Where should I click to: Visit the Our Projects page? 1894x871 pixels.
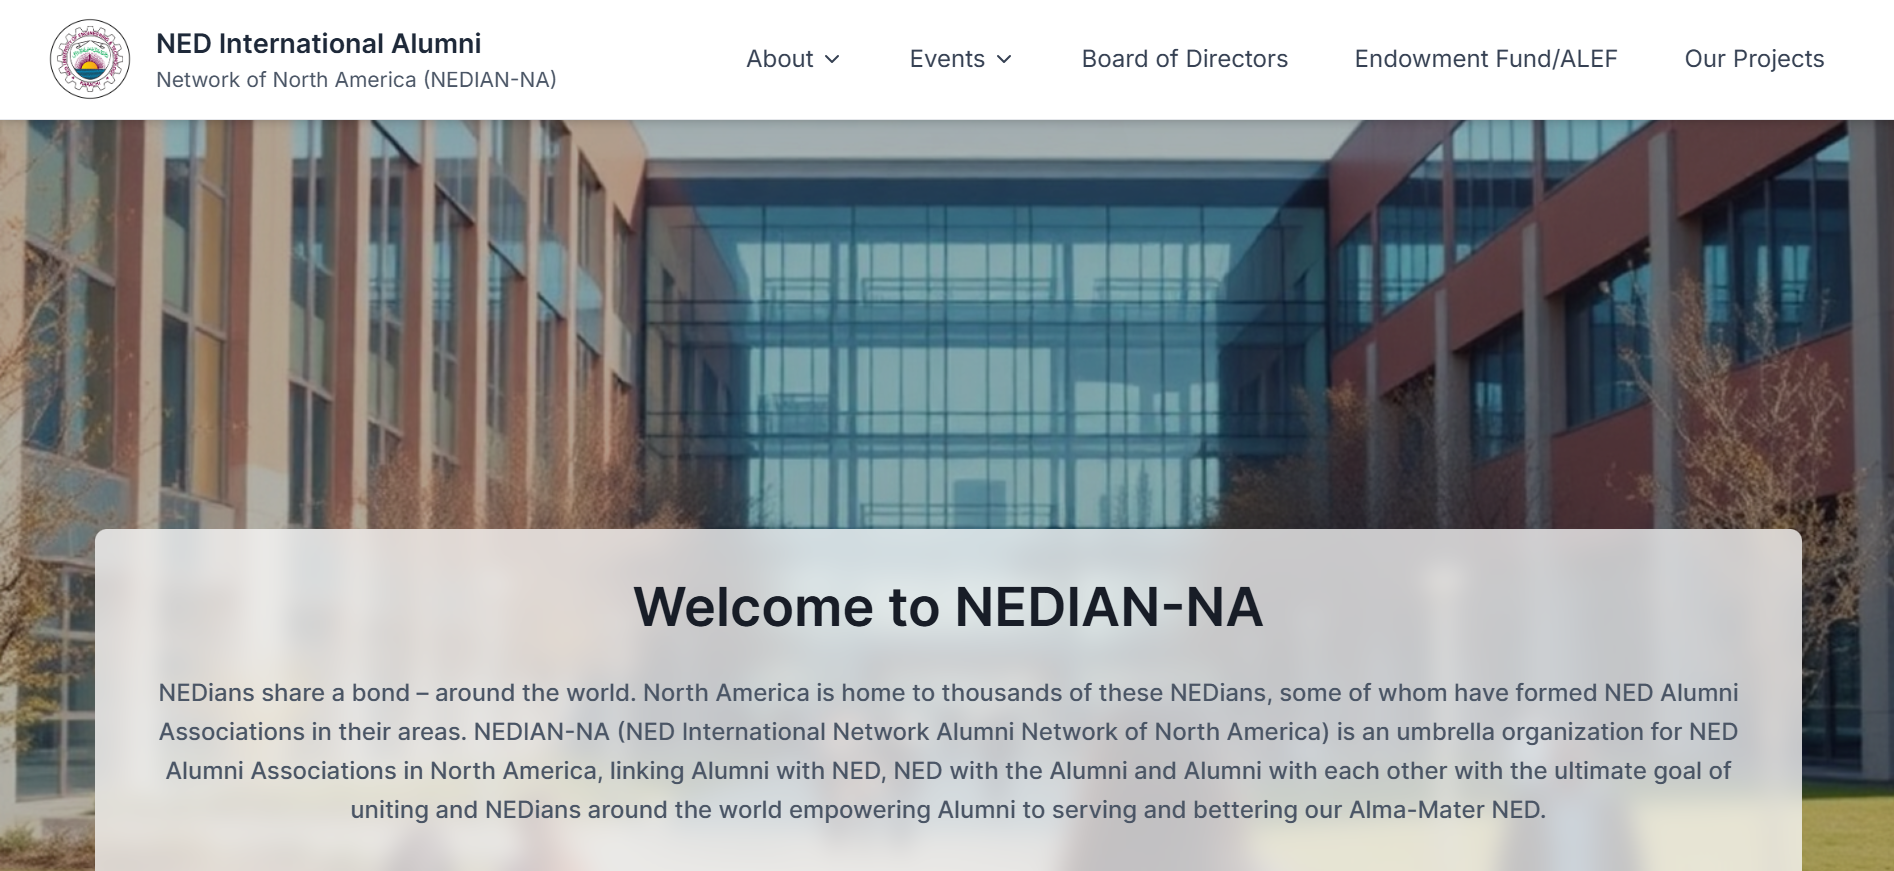(1754, 59)
